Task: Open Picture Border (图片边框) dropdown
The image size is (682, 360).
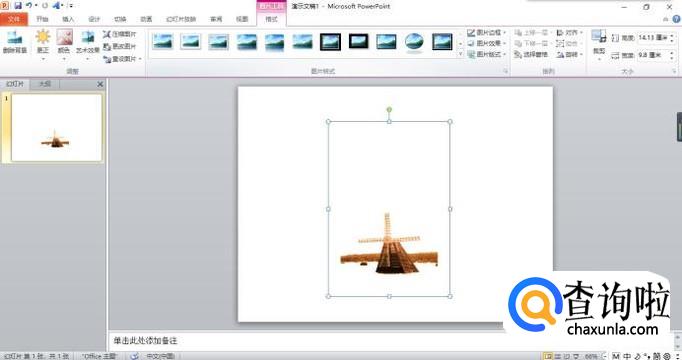Action: click(x=486, y=33)
